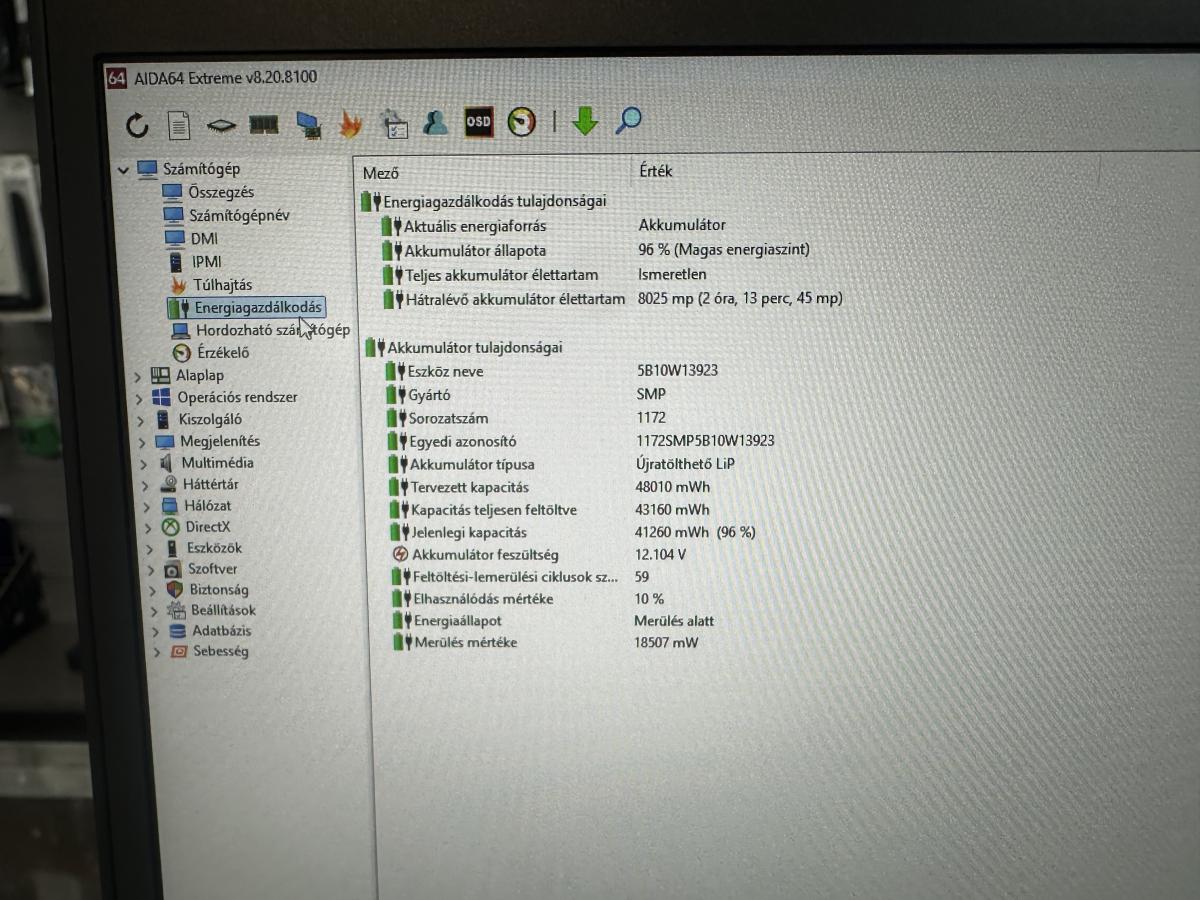Click the report document icon
The height and width of the screenshot is (900, 1200).
coord(179,122)
